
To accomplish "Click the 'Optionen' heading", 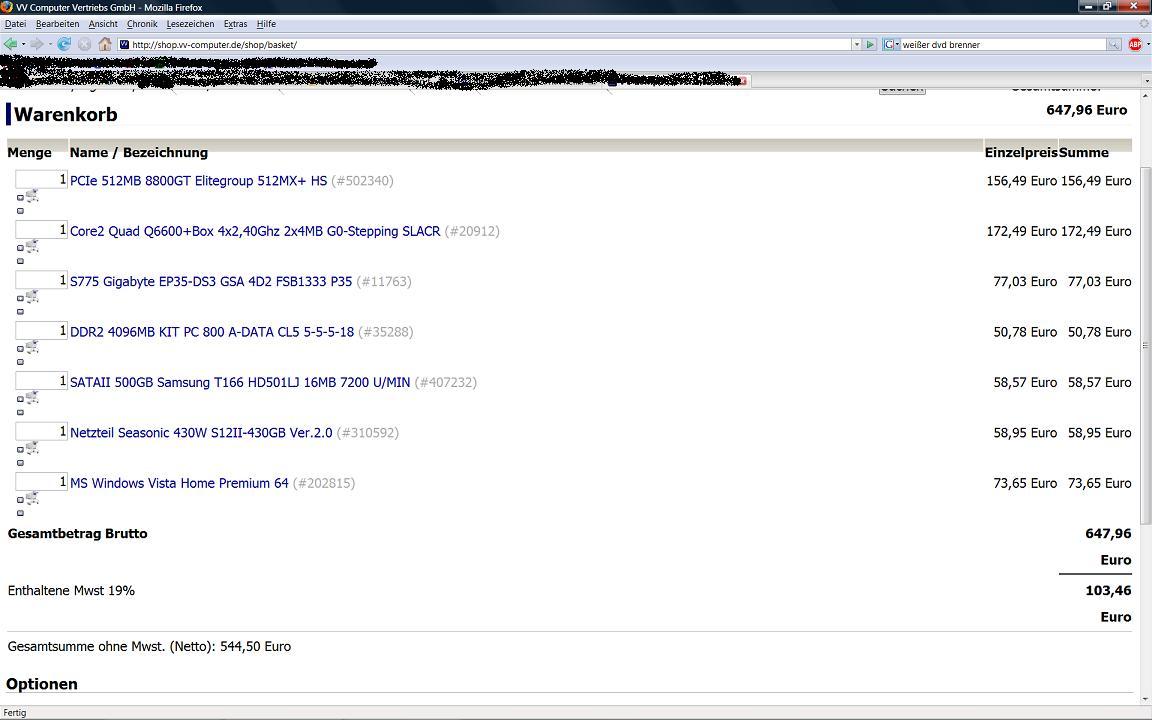I will (42, 684).
